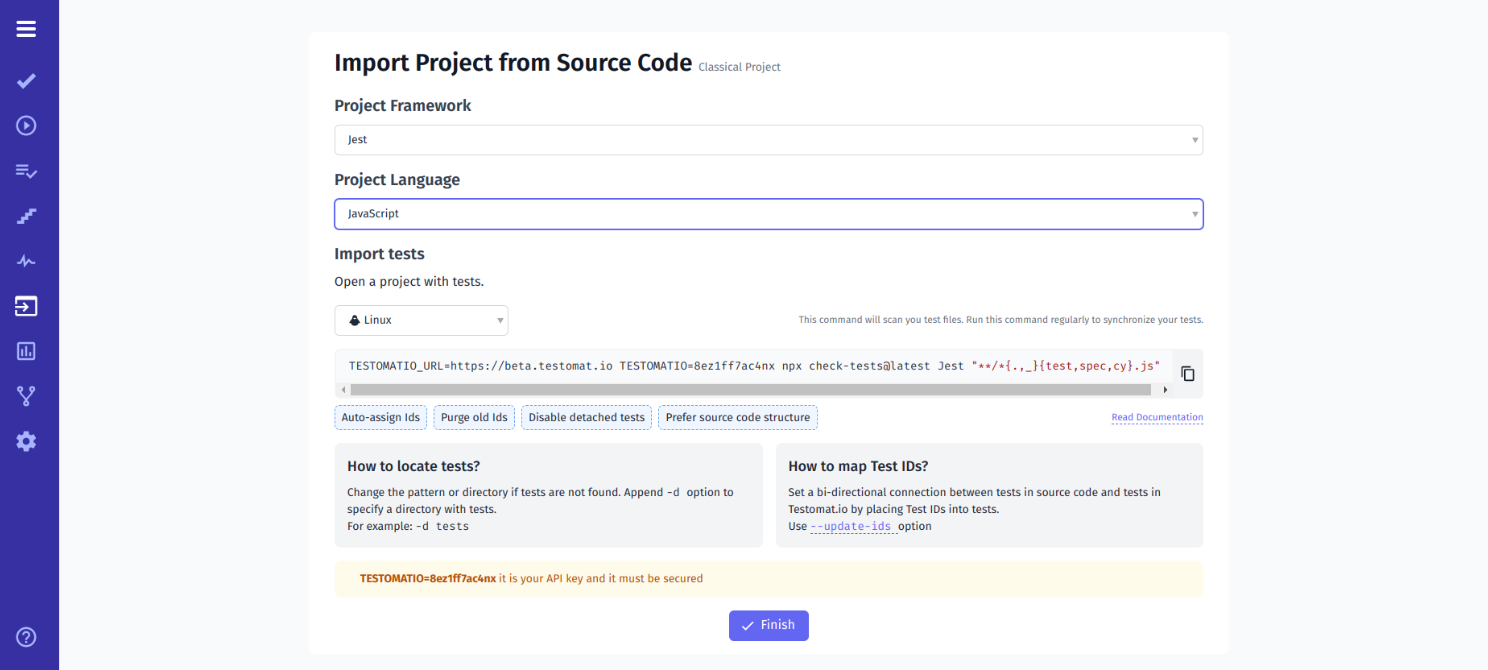Select the checkmark Tests icon in sidebar
This screenshot has height=670, width=1488.
(x=26, y=80)
